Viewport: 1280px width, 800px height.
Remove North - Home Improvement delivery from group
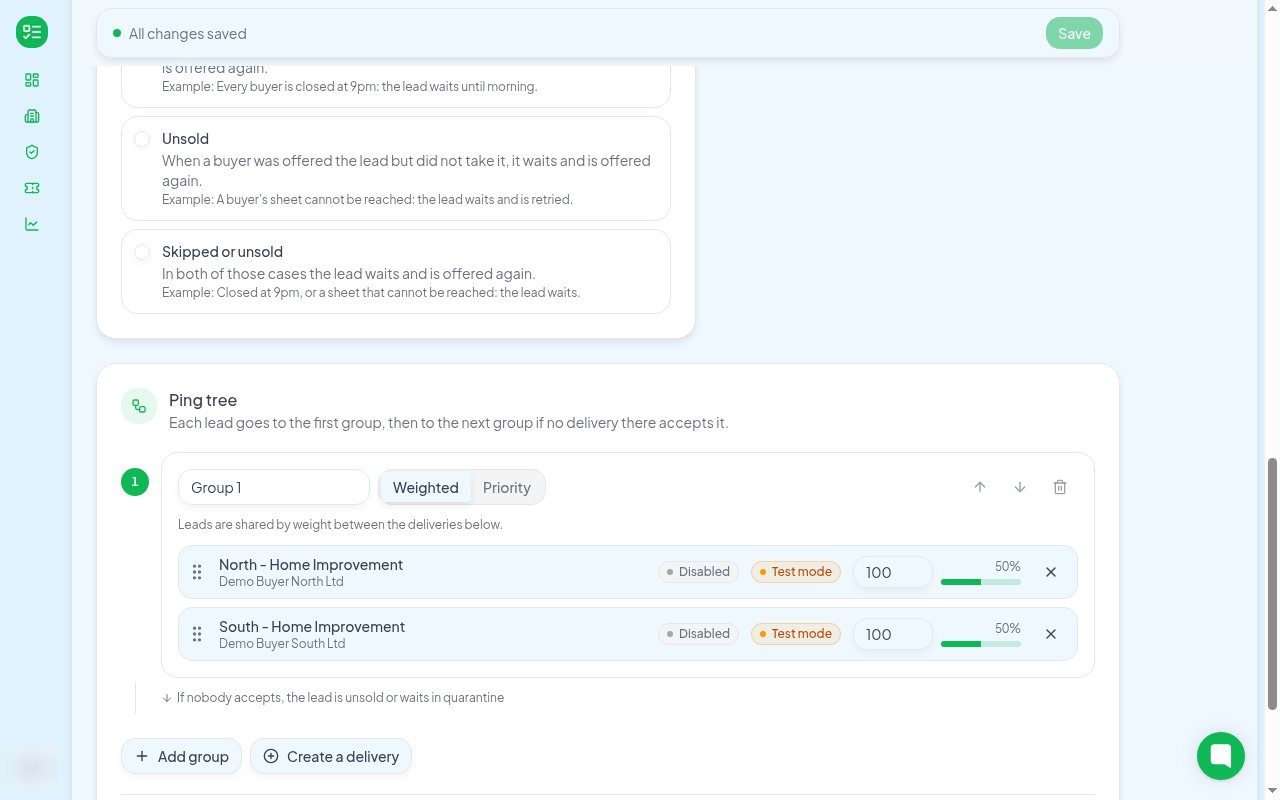1051,572
